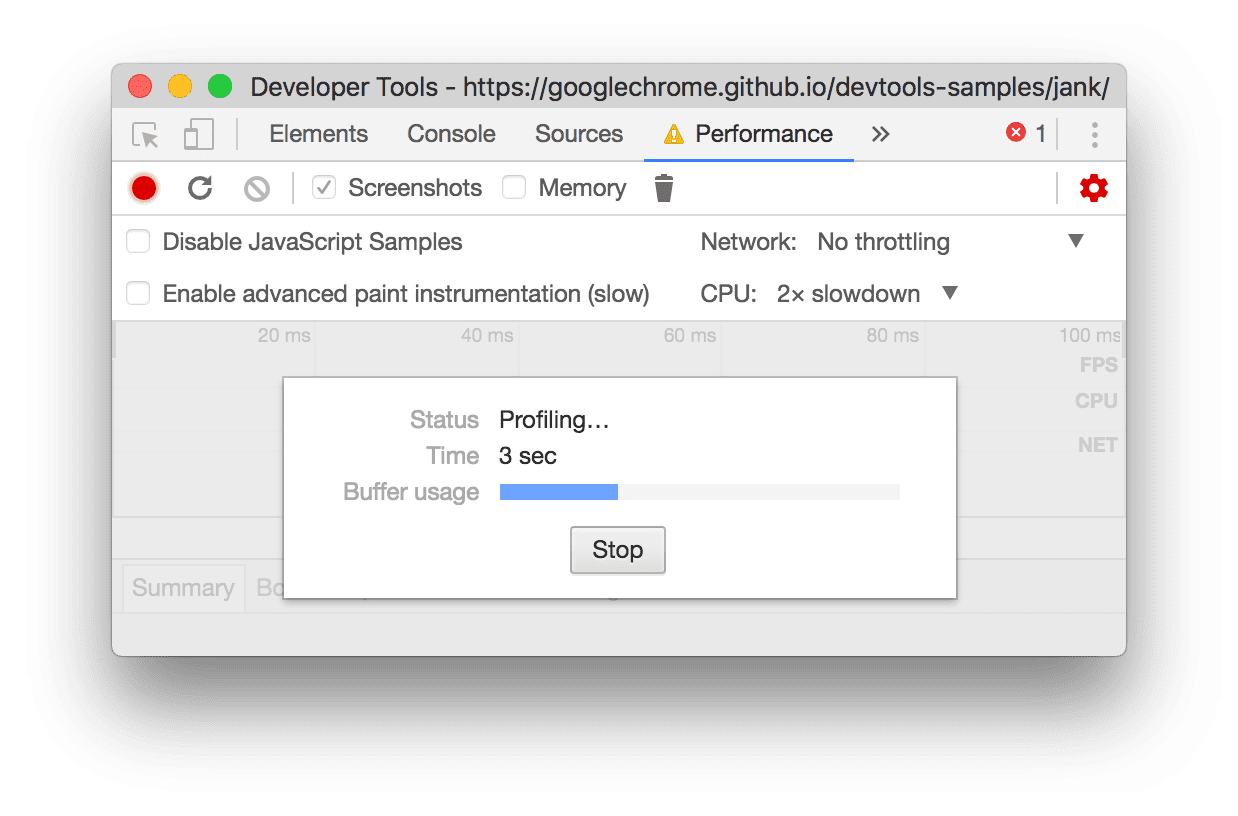Screen dimensions: 1238x816
Task: Select the inspect element cursor icon
Action: pyautogui.click(x=143, y=134)
